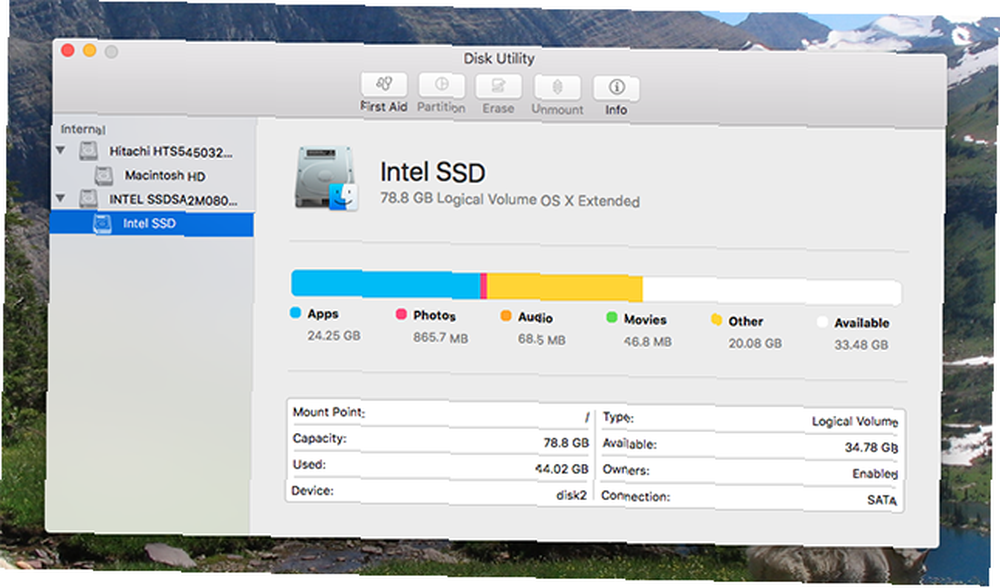The height and width of the screenshot is (588, 1000).
Task: Click the Internal sidebar section header
Action: click(x=83, y=129)
